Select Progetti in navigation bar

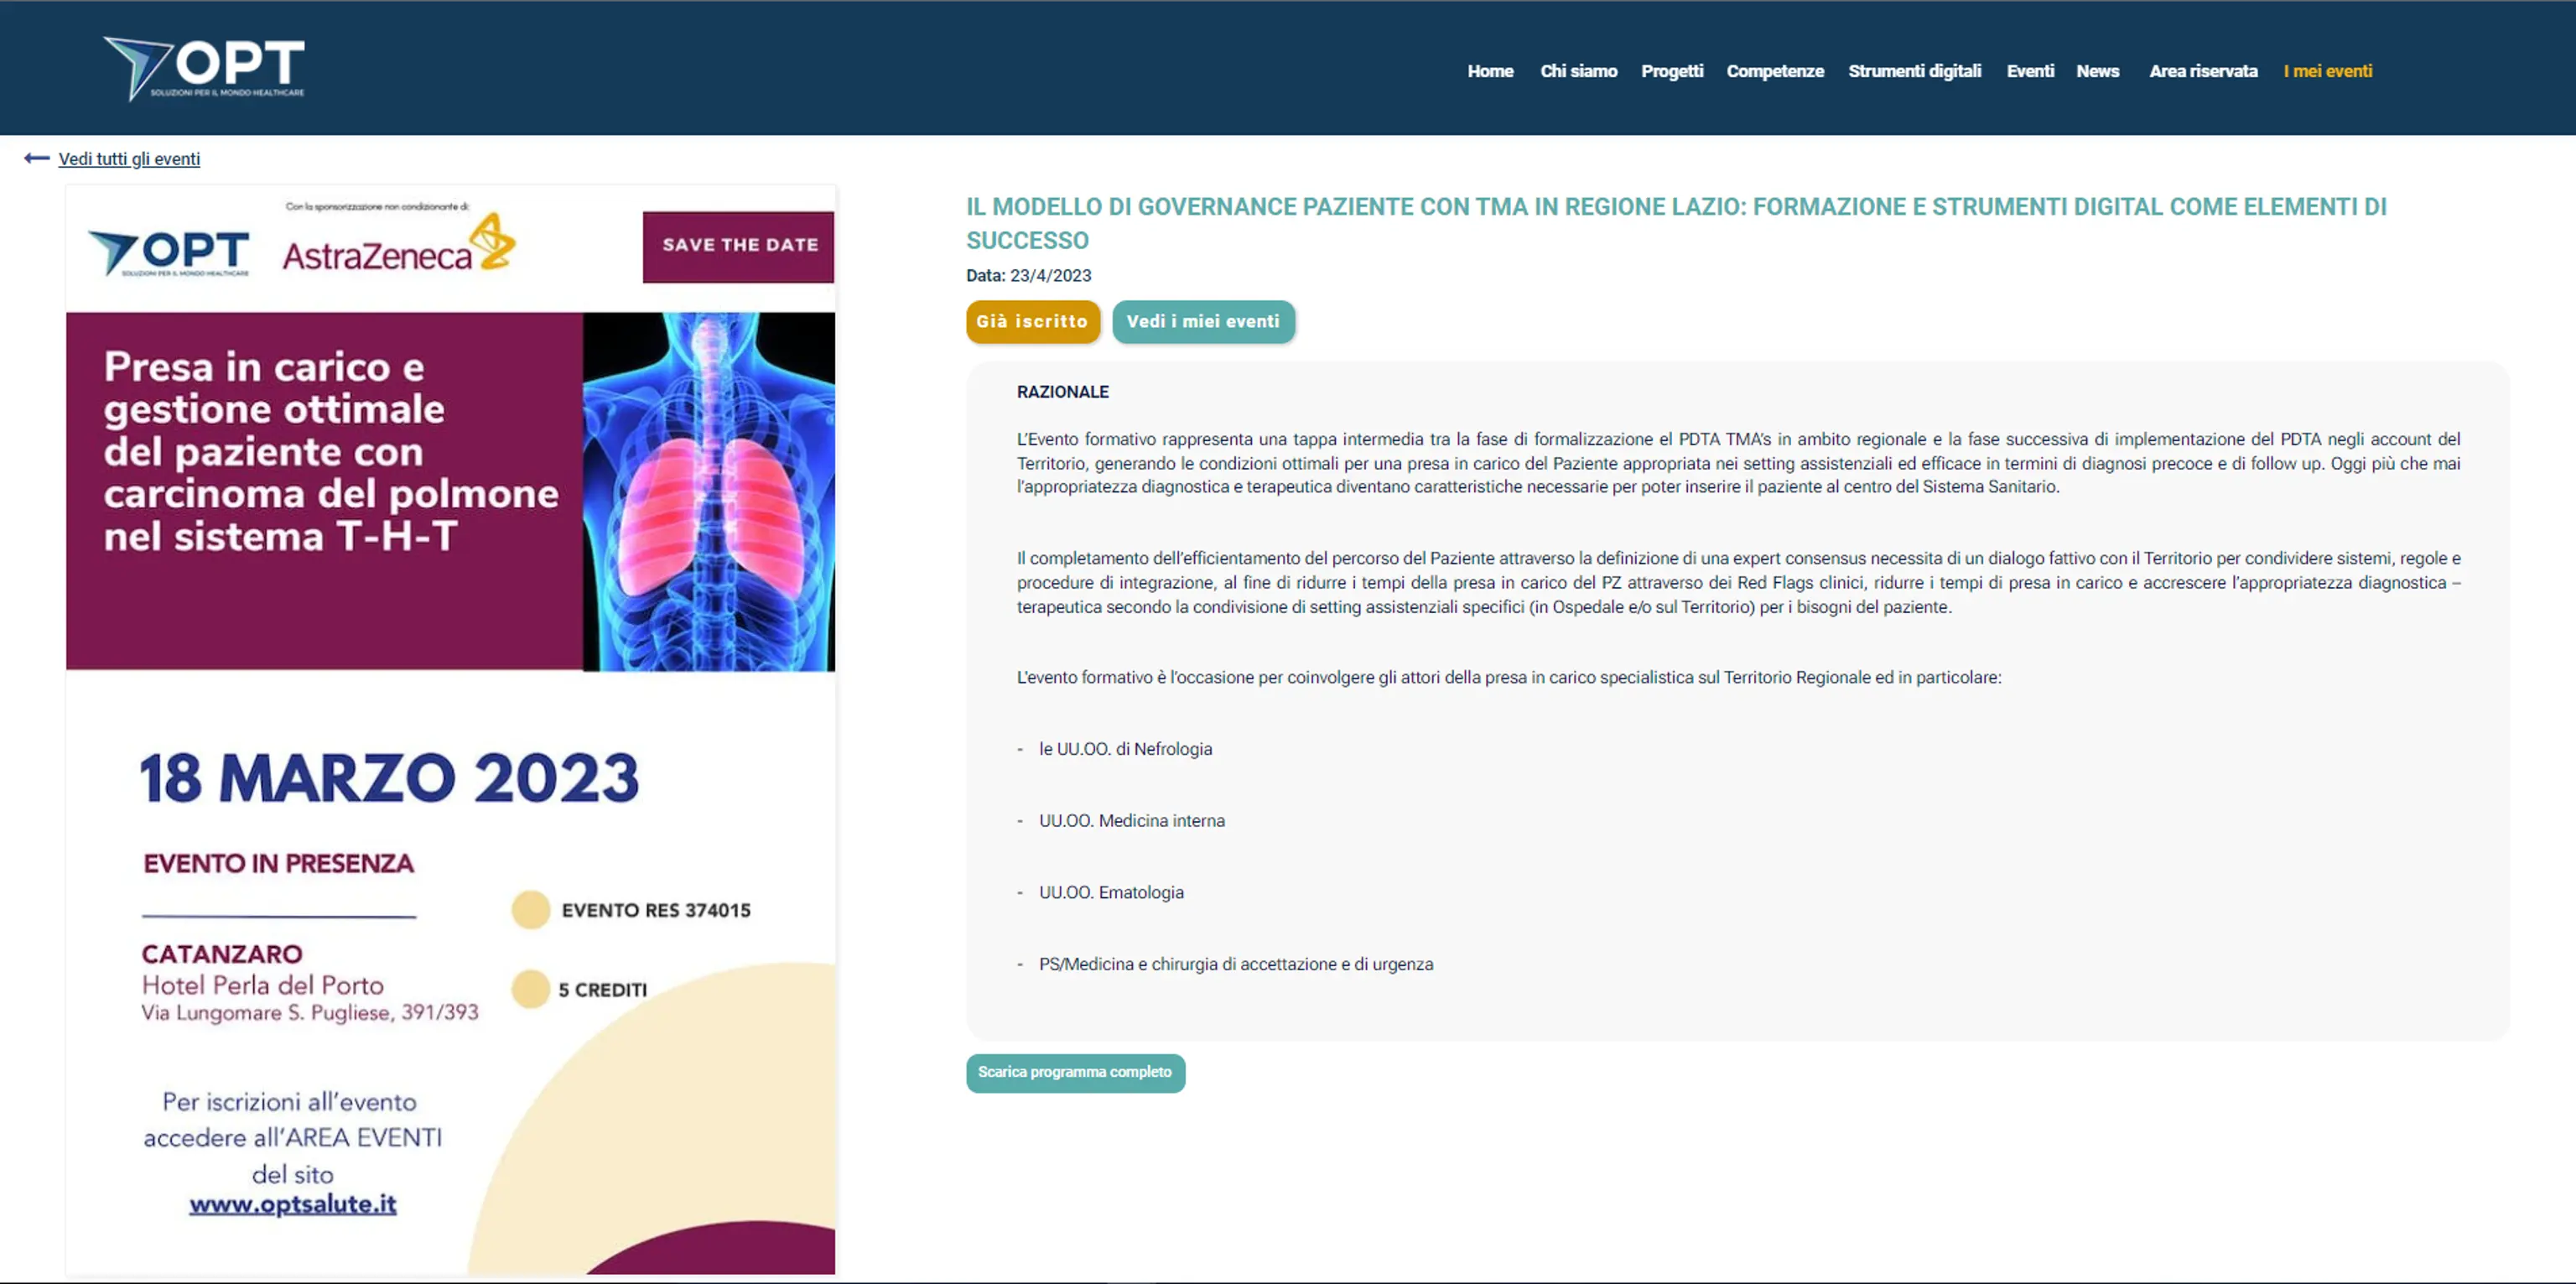(x=1671, y=71)
